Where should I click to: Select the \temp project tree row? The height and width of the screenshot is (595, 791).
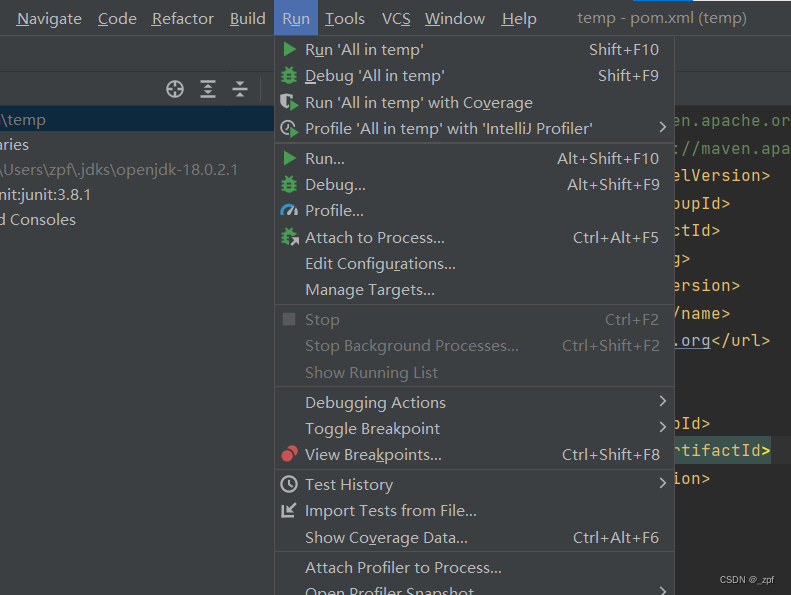[x=137, y=120]
